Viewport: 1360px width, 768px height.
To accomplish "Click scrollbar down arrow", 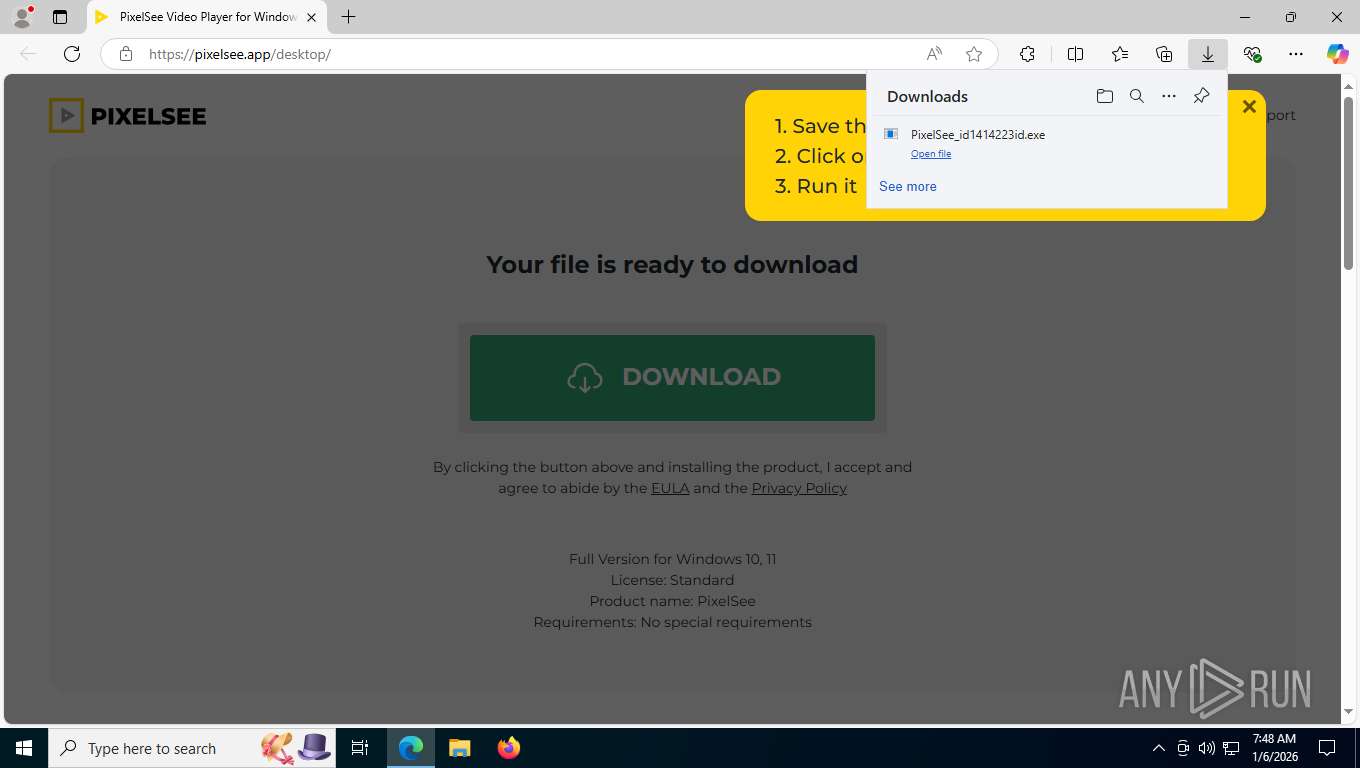I will [x=1349, y=712].
